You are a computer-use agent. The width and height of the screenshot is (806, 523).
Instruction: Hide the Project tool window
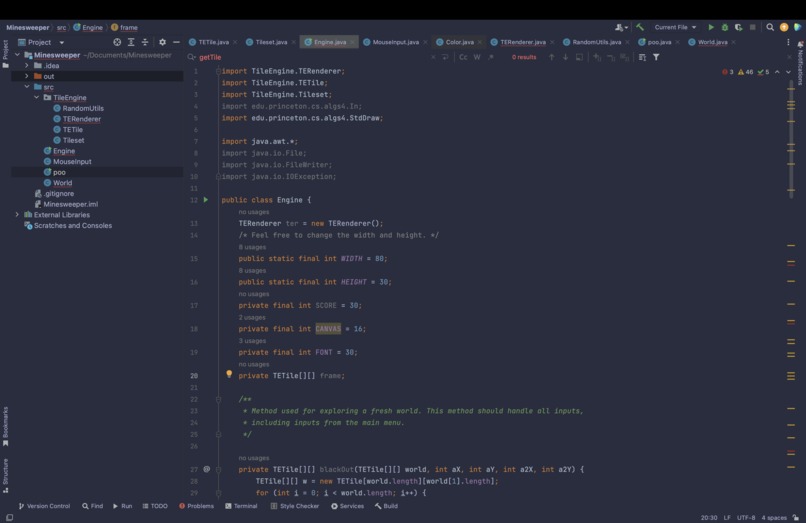[176, 42]
